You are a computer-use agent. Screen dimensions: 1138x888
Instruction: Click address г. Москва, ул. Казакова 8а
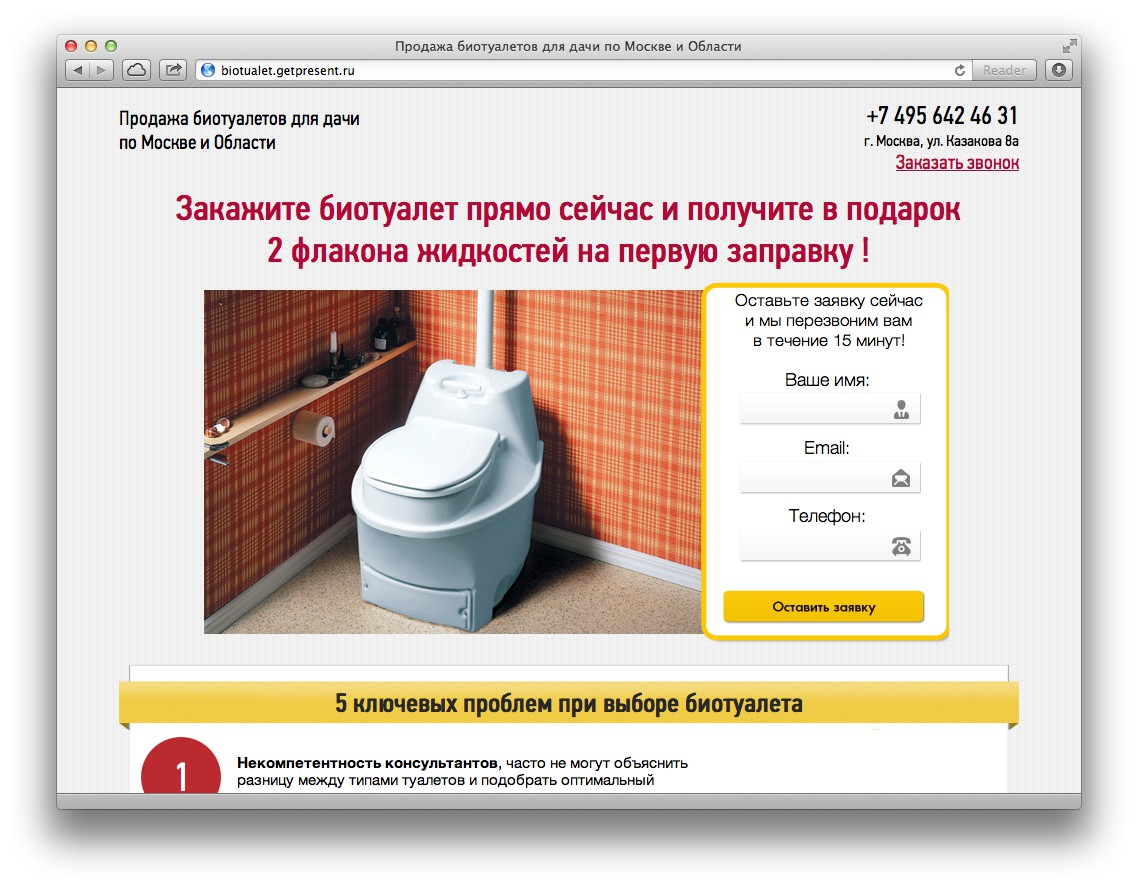[941, 141]
